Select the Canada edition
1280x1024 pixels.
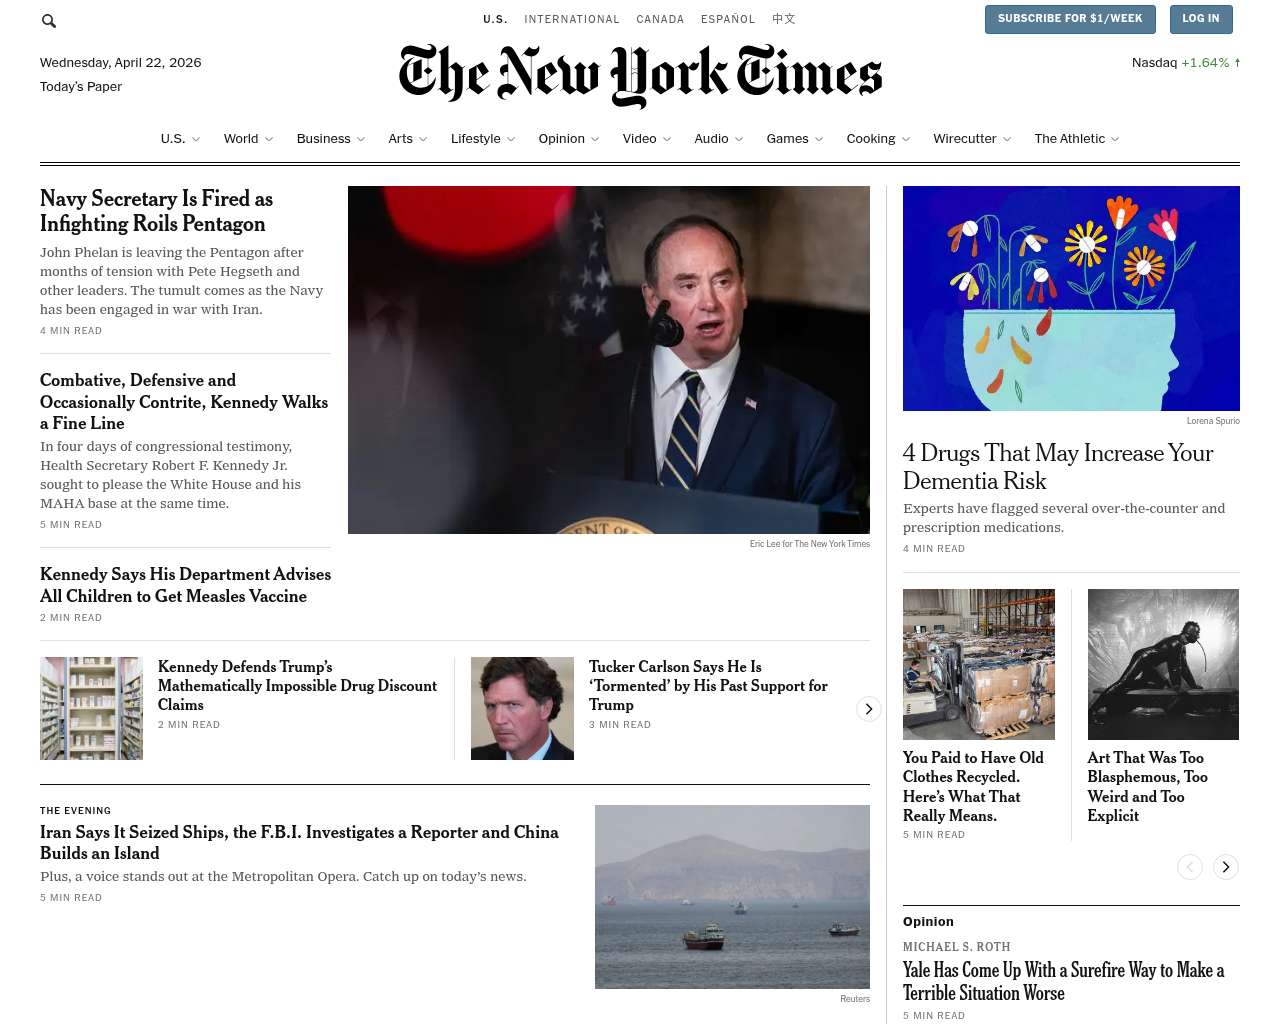click(660, 19)
